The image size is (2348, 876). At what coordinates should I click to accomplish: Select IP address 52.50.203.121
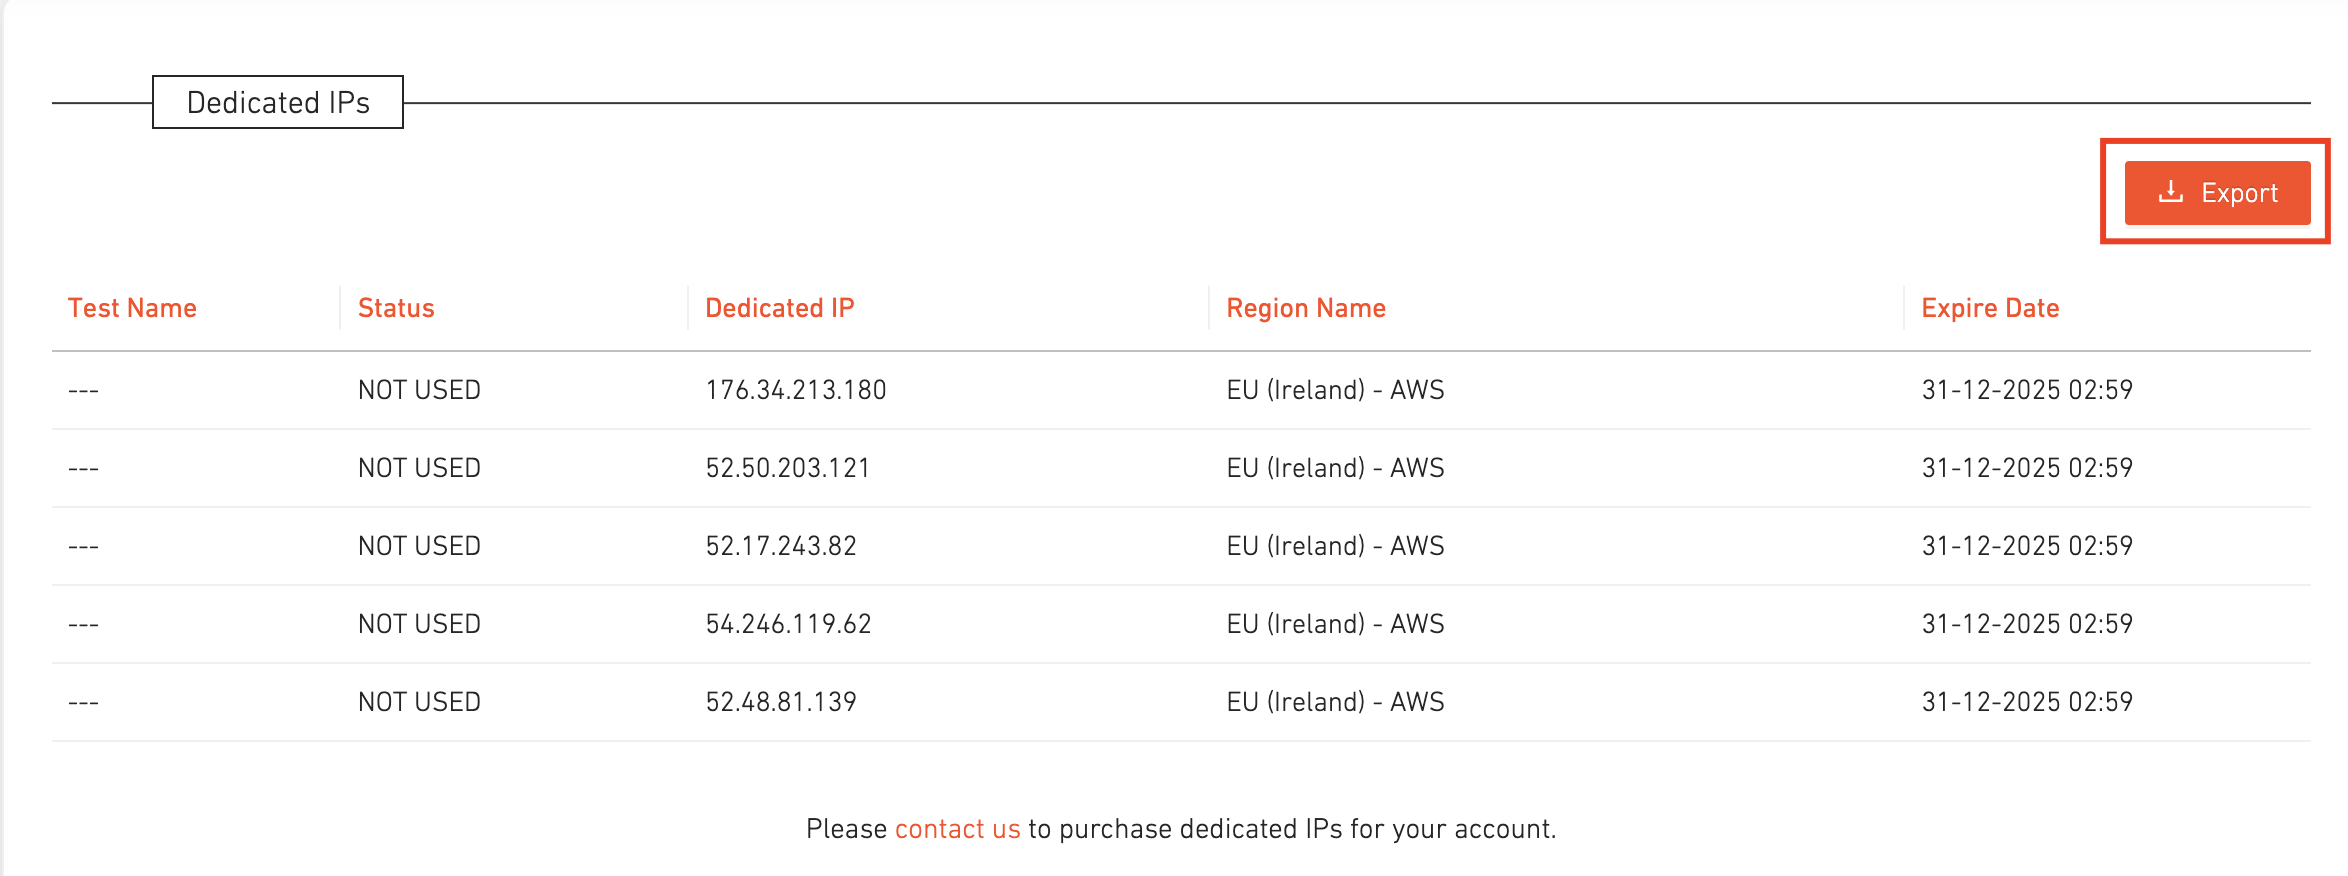point(788,468)
